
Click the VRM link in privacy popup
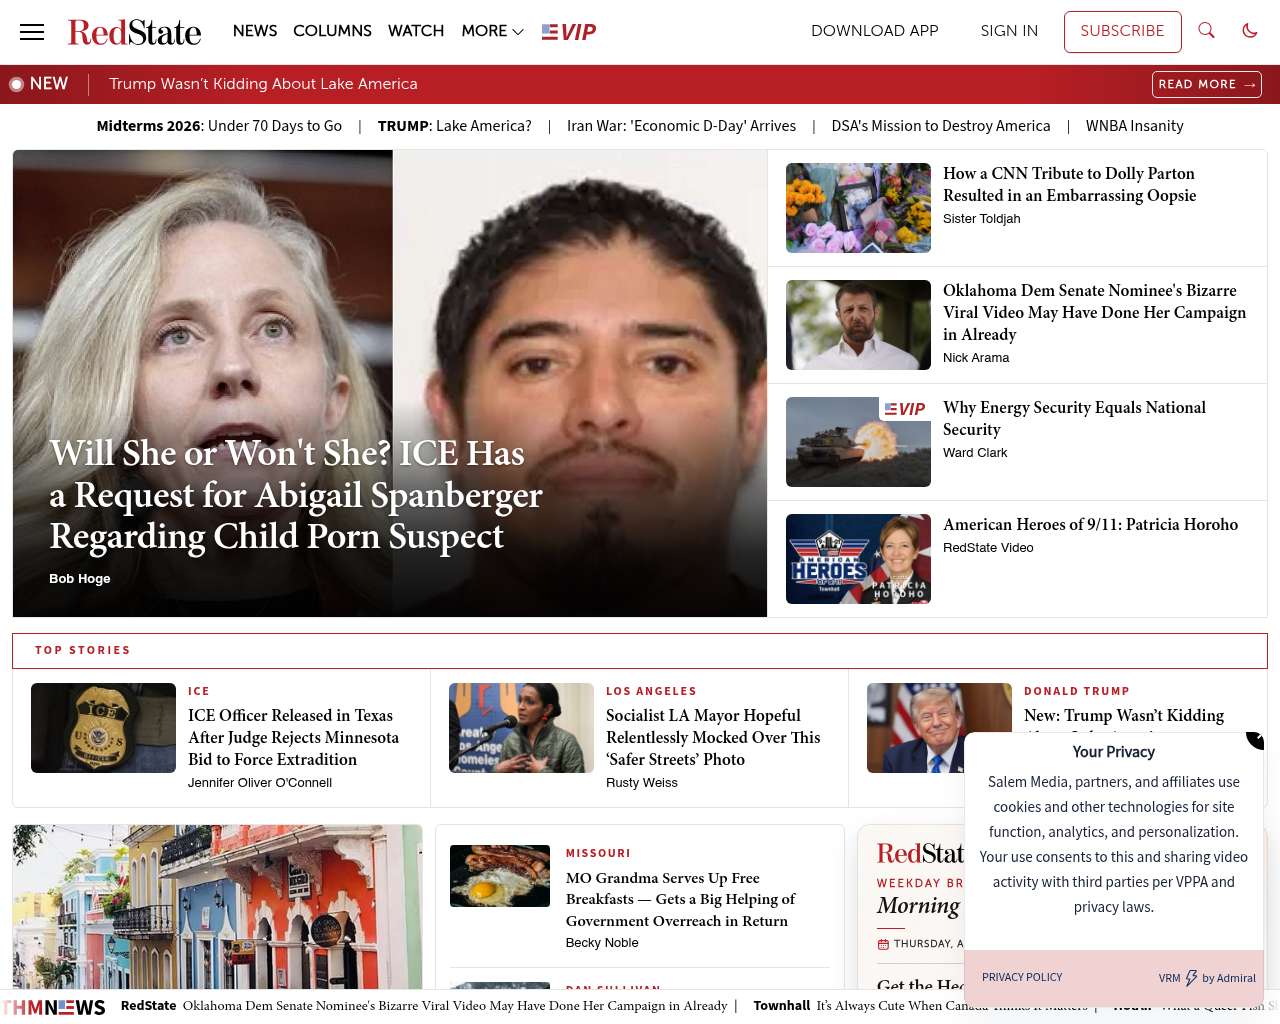point(1170,978)
